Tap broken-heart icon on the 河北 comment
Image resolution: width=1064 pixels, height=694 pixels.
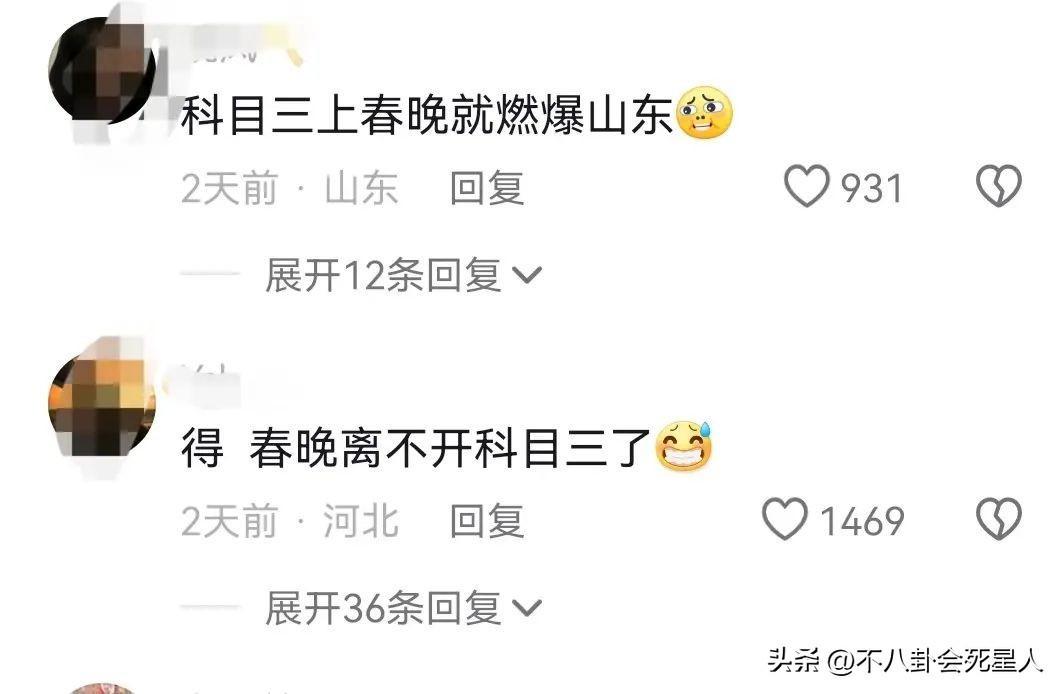coord(998,519)
